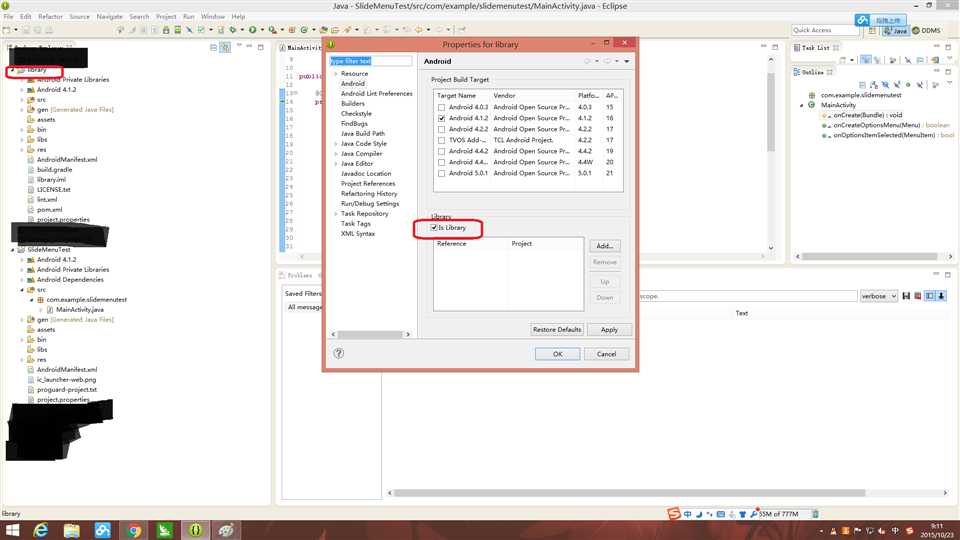Click the Open Perspective icon

click(x=872, y=30)
